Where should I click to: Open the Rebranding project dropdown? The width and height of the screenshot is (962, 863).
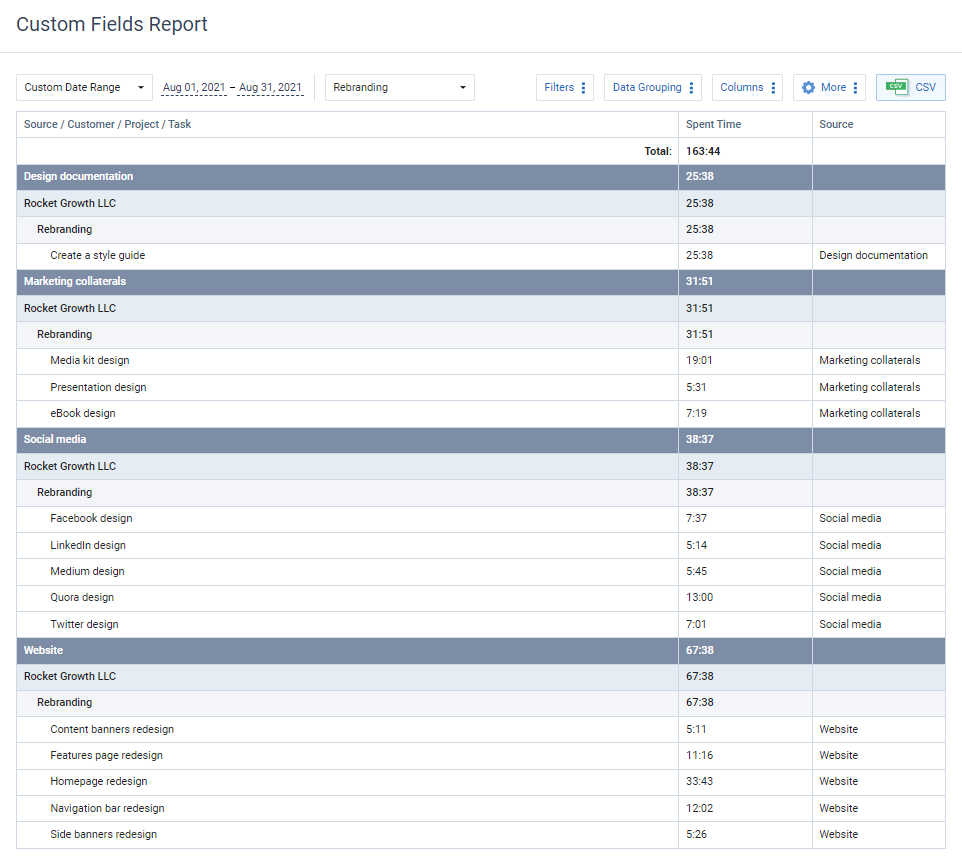(x=399, y=88)
